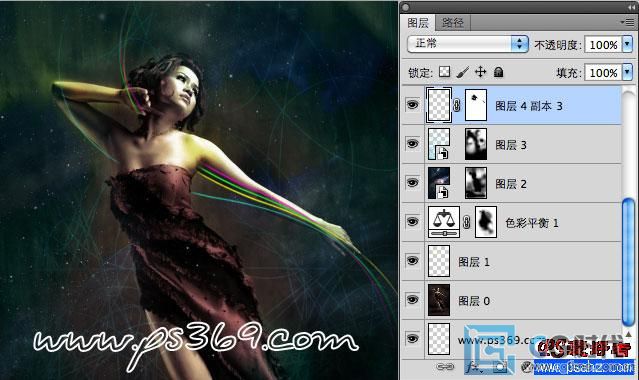Hide the 图层 4 副本 3 layer

[x=412, y=105]
